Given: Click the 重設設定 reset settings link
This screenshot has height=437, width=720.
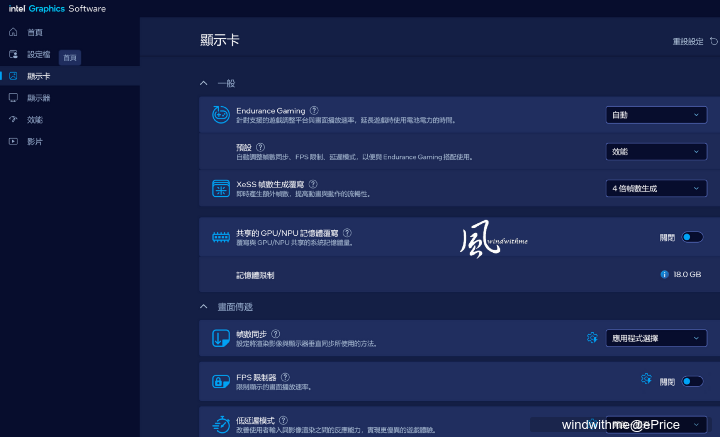Looking at the screenshot, I should 688,41.
